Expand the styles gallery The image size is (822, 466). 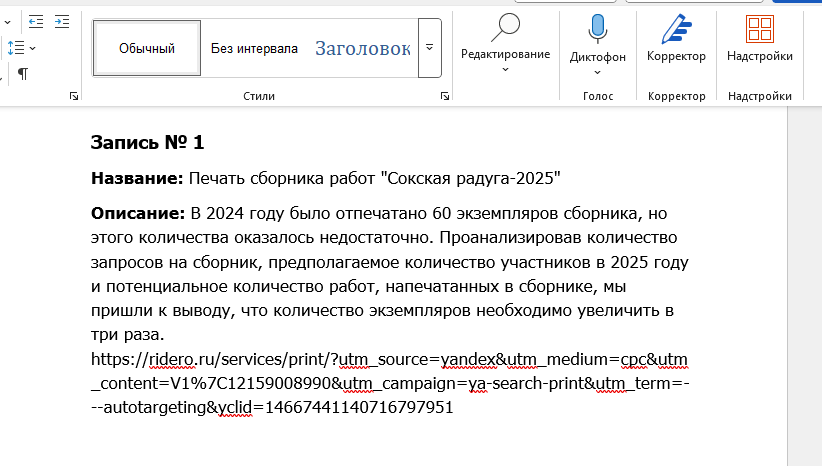coord(429,48)
